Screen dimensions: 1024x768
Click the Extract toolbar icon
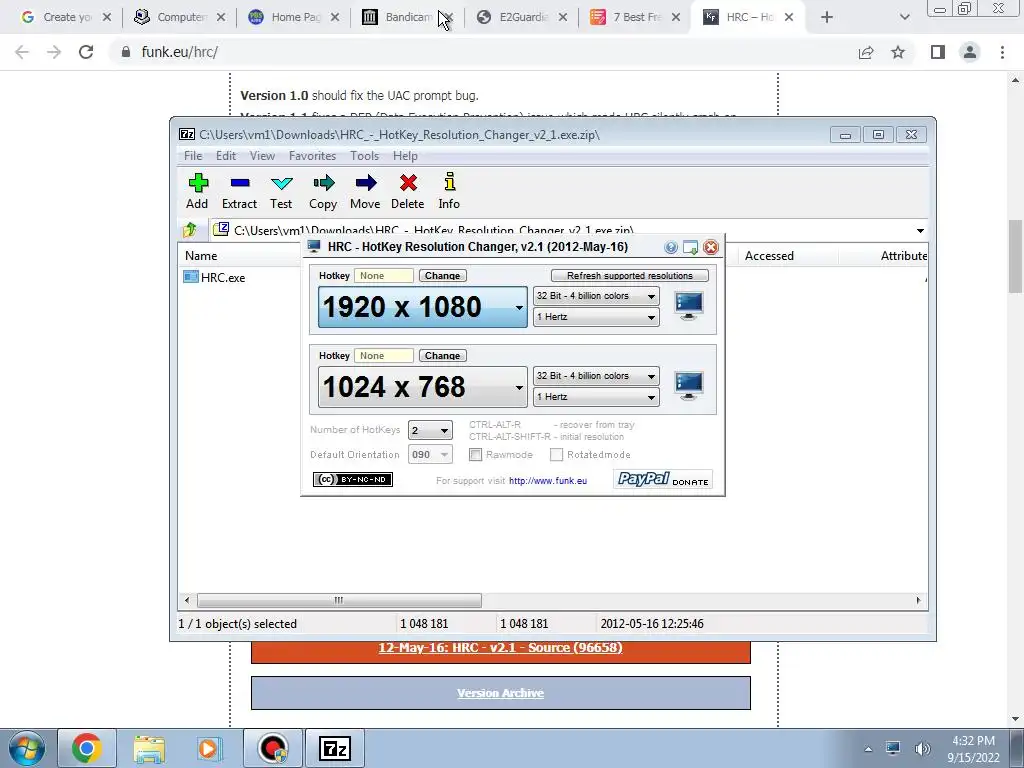point(239,191)
